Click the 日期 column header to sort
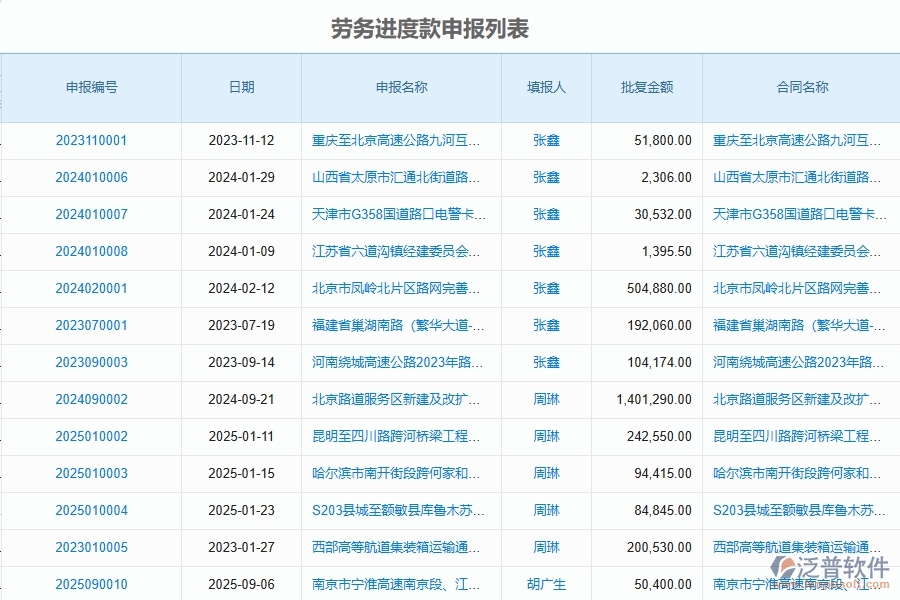 [240, 87]
